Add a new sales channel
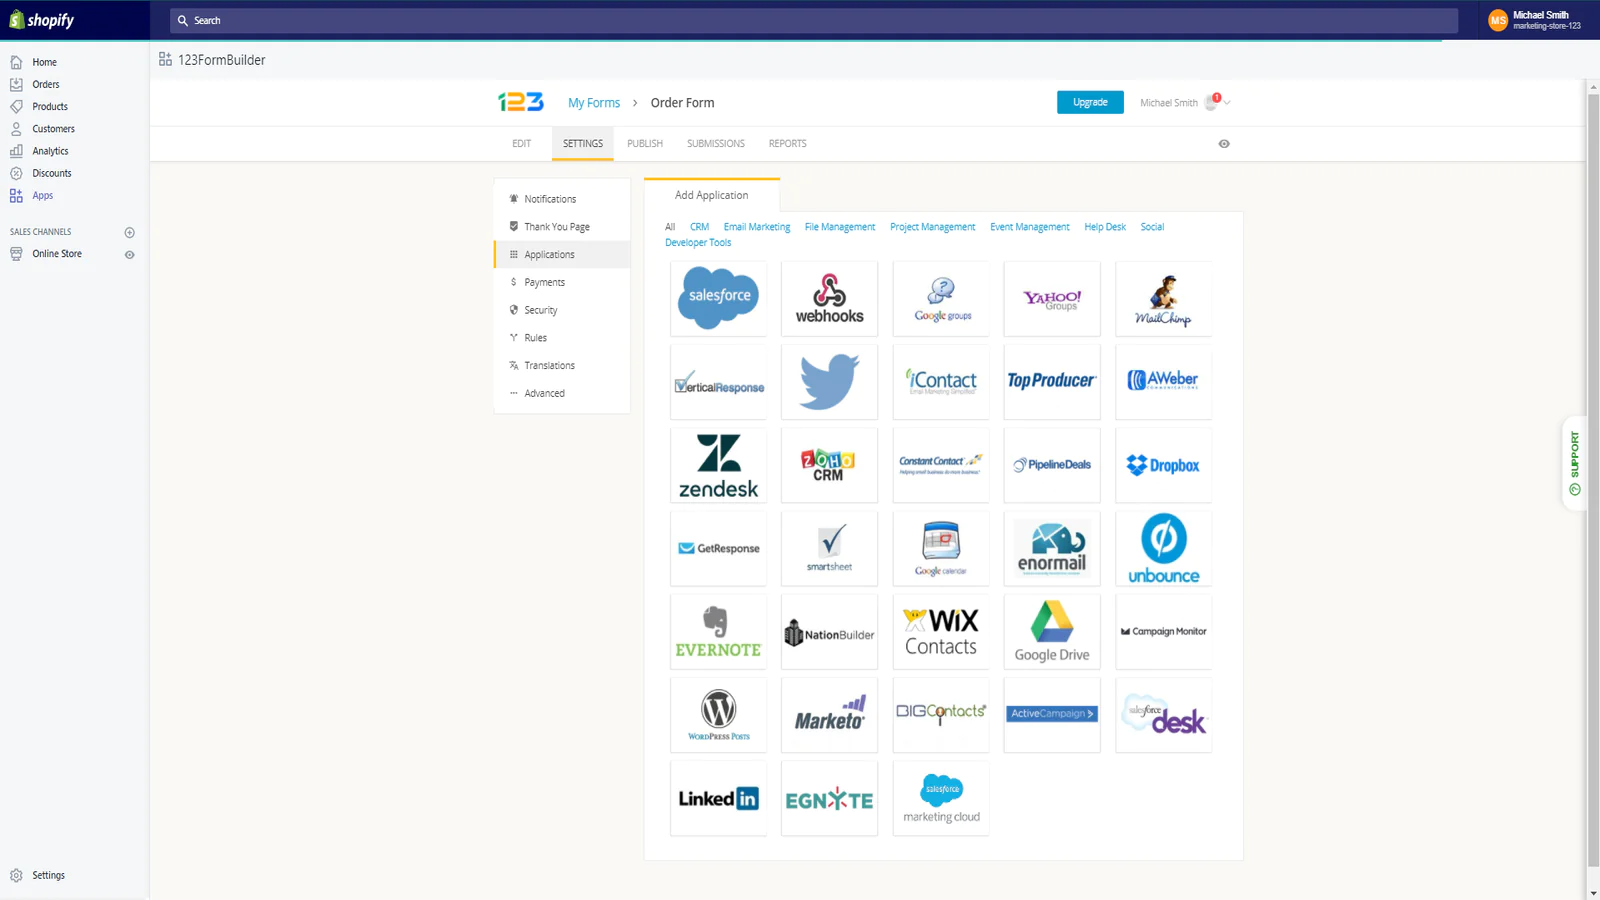The height and width of the screenshot is (900, 1600). coord(129,232)
